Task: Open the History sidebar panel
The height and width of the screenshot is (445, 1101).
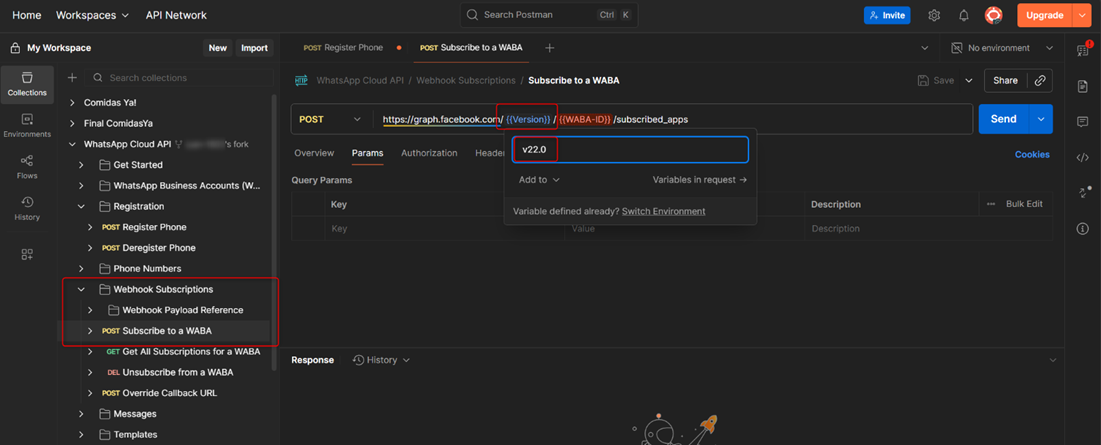Action: point(27,208)
